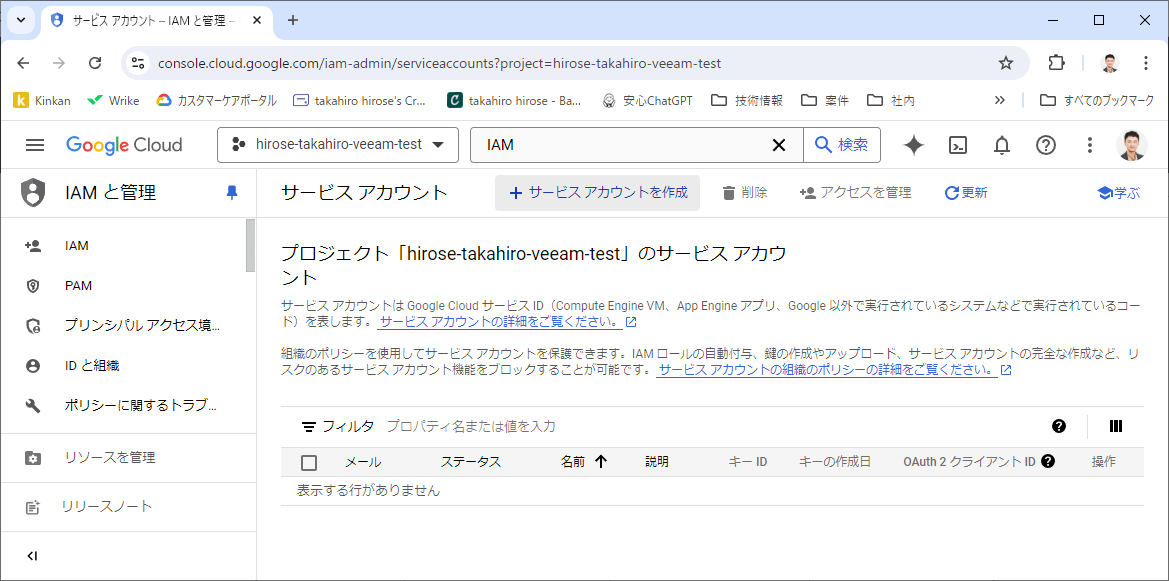Open the hirose-takahiro-veeam-test project selector

tap(338, 145)
